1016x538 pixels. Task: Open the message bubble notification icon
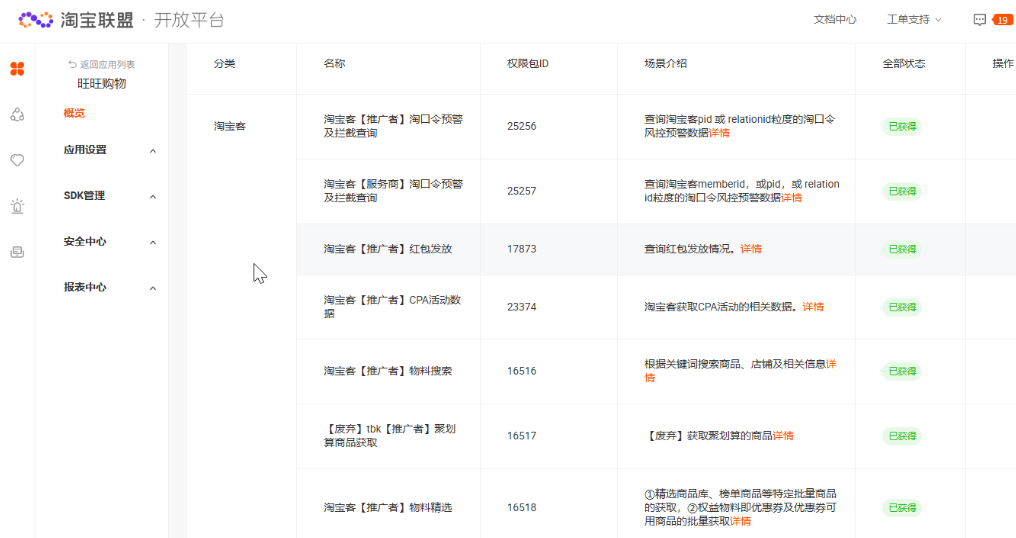coord(980,19)
